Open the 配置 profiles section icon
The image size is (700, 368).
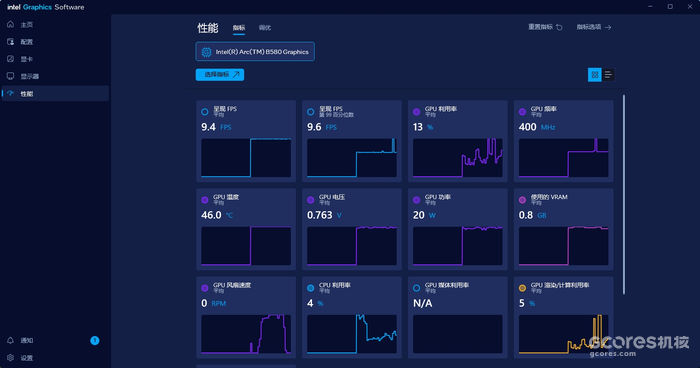(11, 42)
